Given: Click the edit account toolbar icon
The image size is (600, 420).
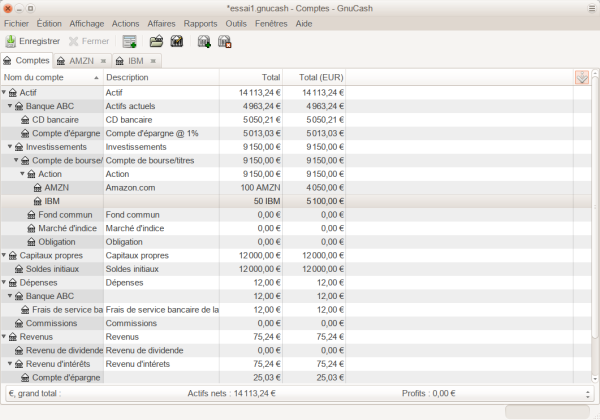Looking at the screenshot, I should 177,42.
